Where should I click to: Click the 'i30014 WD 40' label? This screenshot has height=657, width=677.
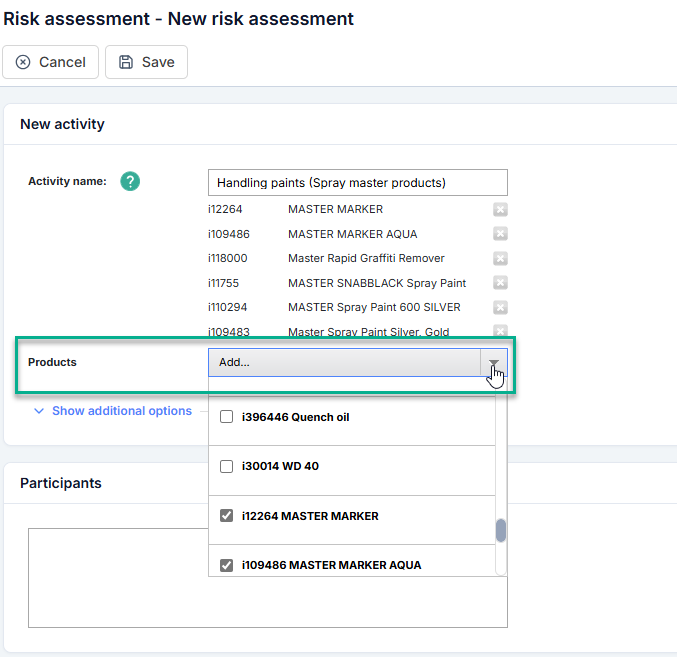280,467
